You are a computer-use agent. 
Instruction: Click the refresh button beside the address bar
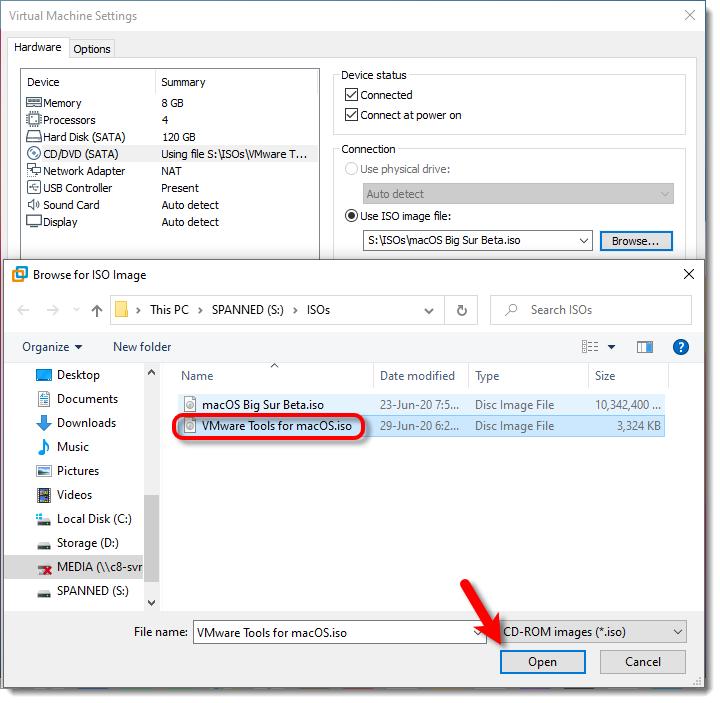pyautogui.click(x=461, y=310)
